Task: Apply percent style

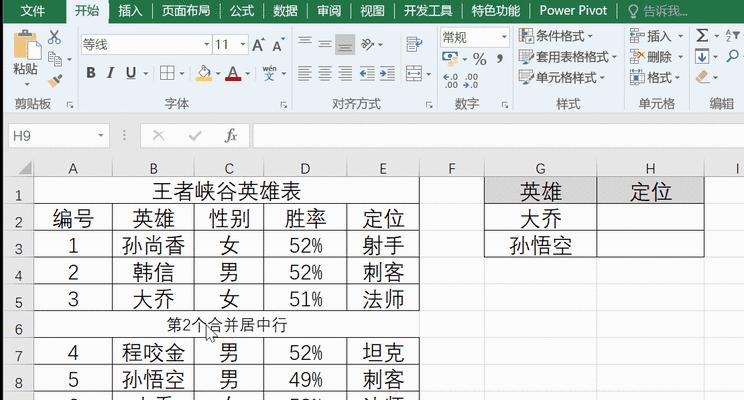Action: (480, 59)
